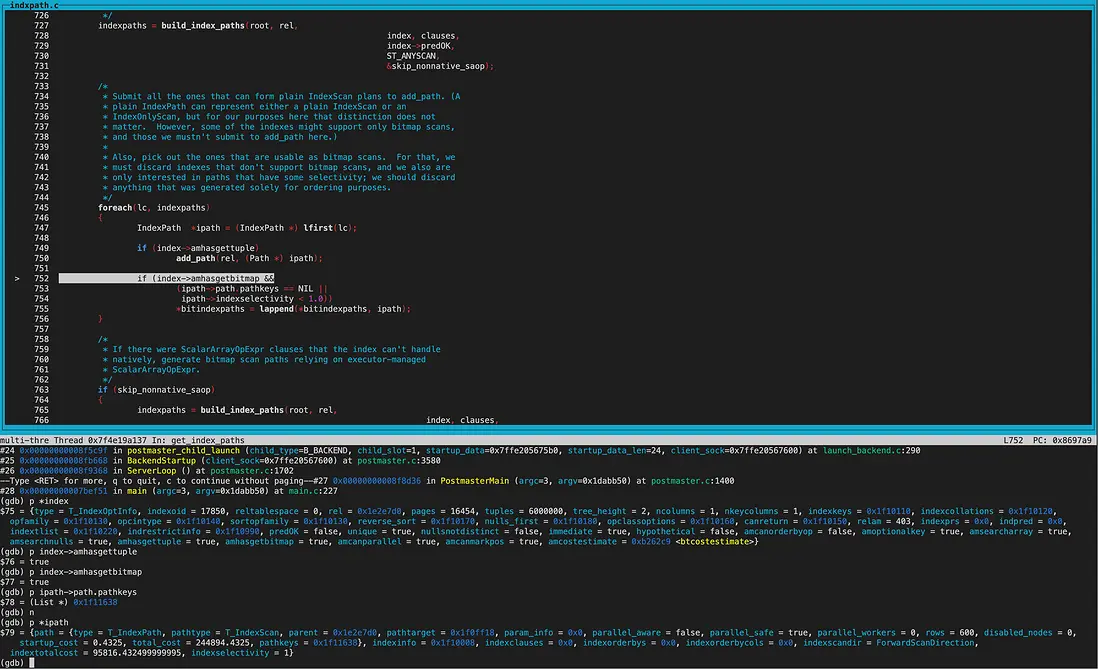Click the PC: 0x8697a9 address indicator
The width and height of the screenshot is (1098, 669).
point(1064,440)
